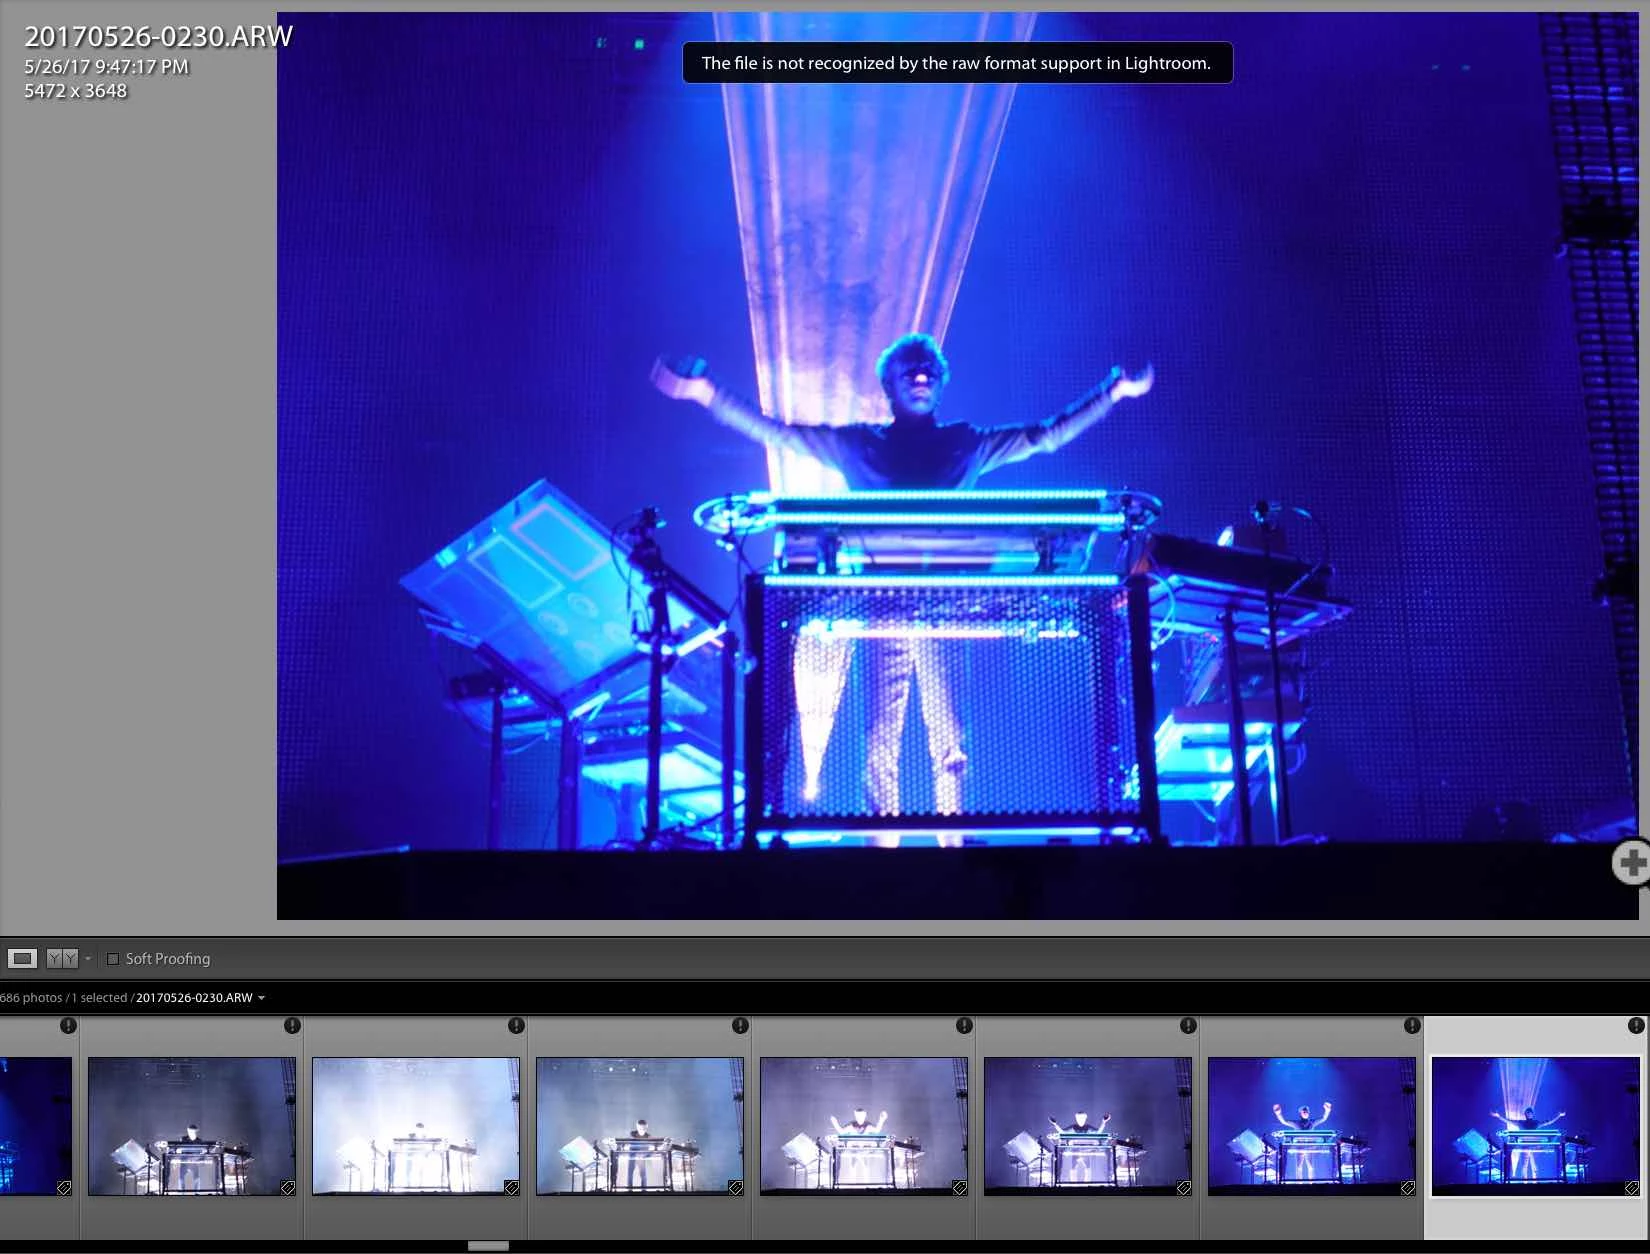Toggle the Before/After YY view button
1650x1254 pixels.
(62, 958)
